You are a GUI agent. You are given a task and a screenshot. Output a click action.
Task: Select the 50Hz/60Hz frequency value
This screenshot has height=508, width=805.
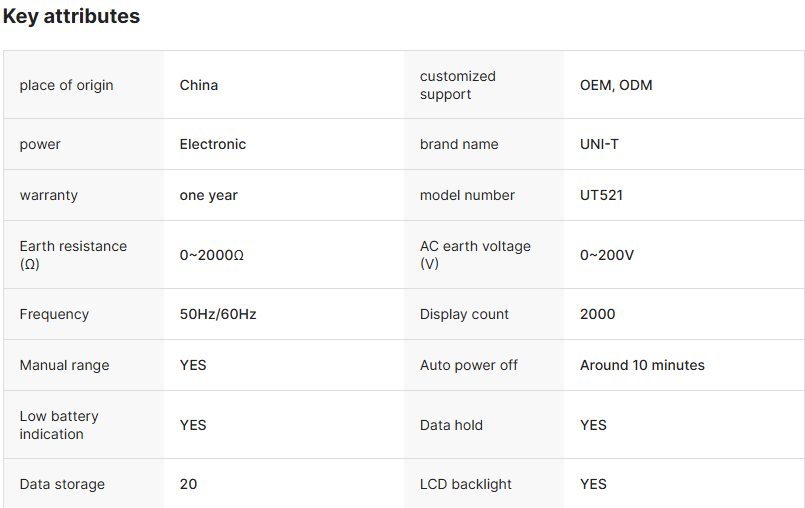tap(218, 314)
